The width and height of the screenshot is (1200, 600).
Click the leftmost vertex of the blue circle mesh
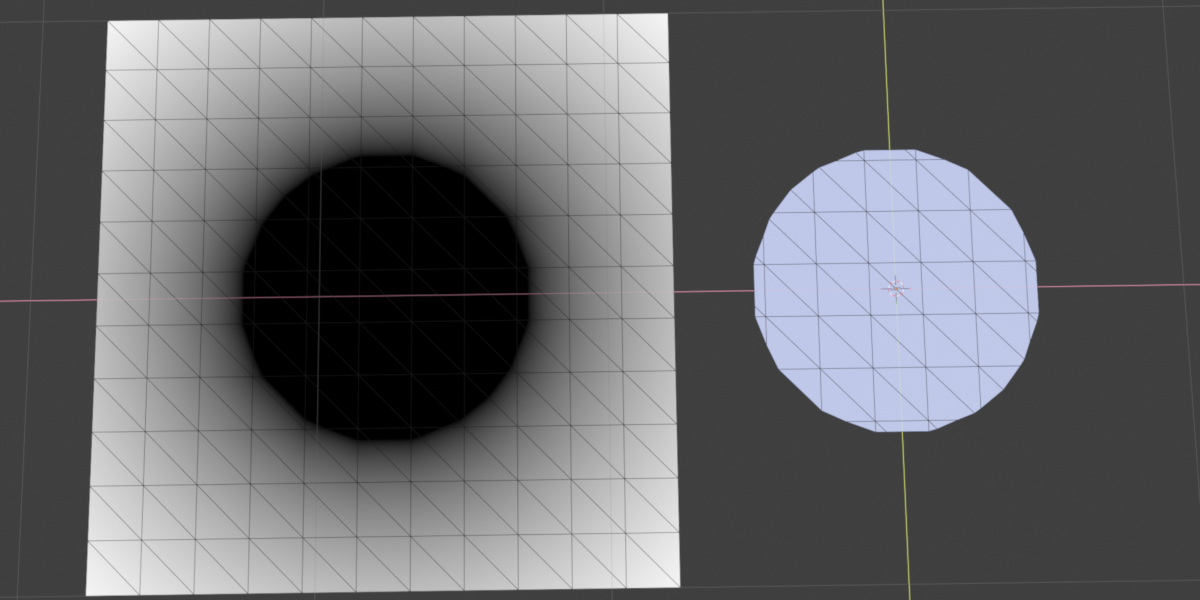coord(753,266)
